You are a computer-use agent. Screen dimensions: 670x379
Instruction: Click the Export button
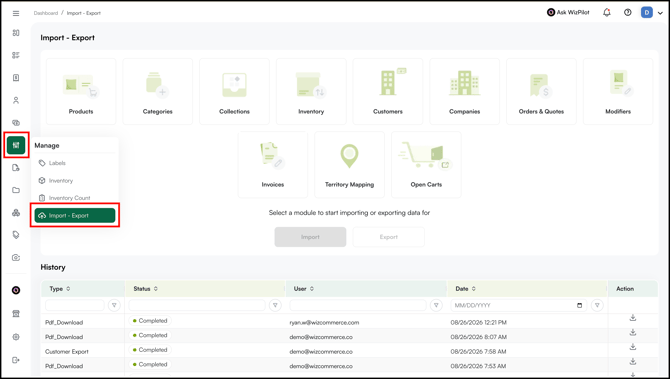(389, 237)
